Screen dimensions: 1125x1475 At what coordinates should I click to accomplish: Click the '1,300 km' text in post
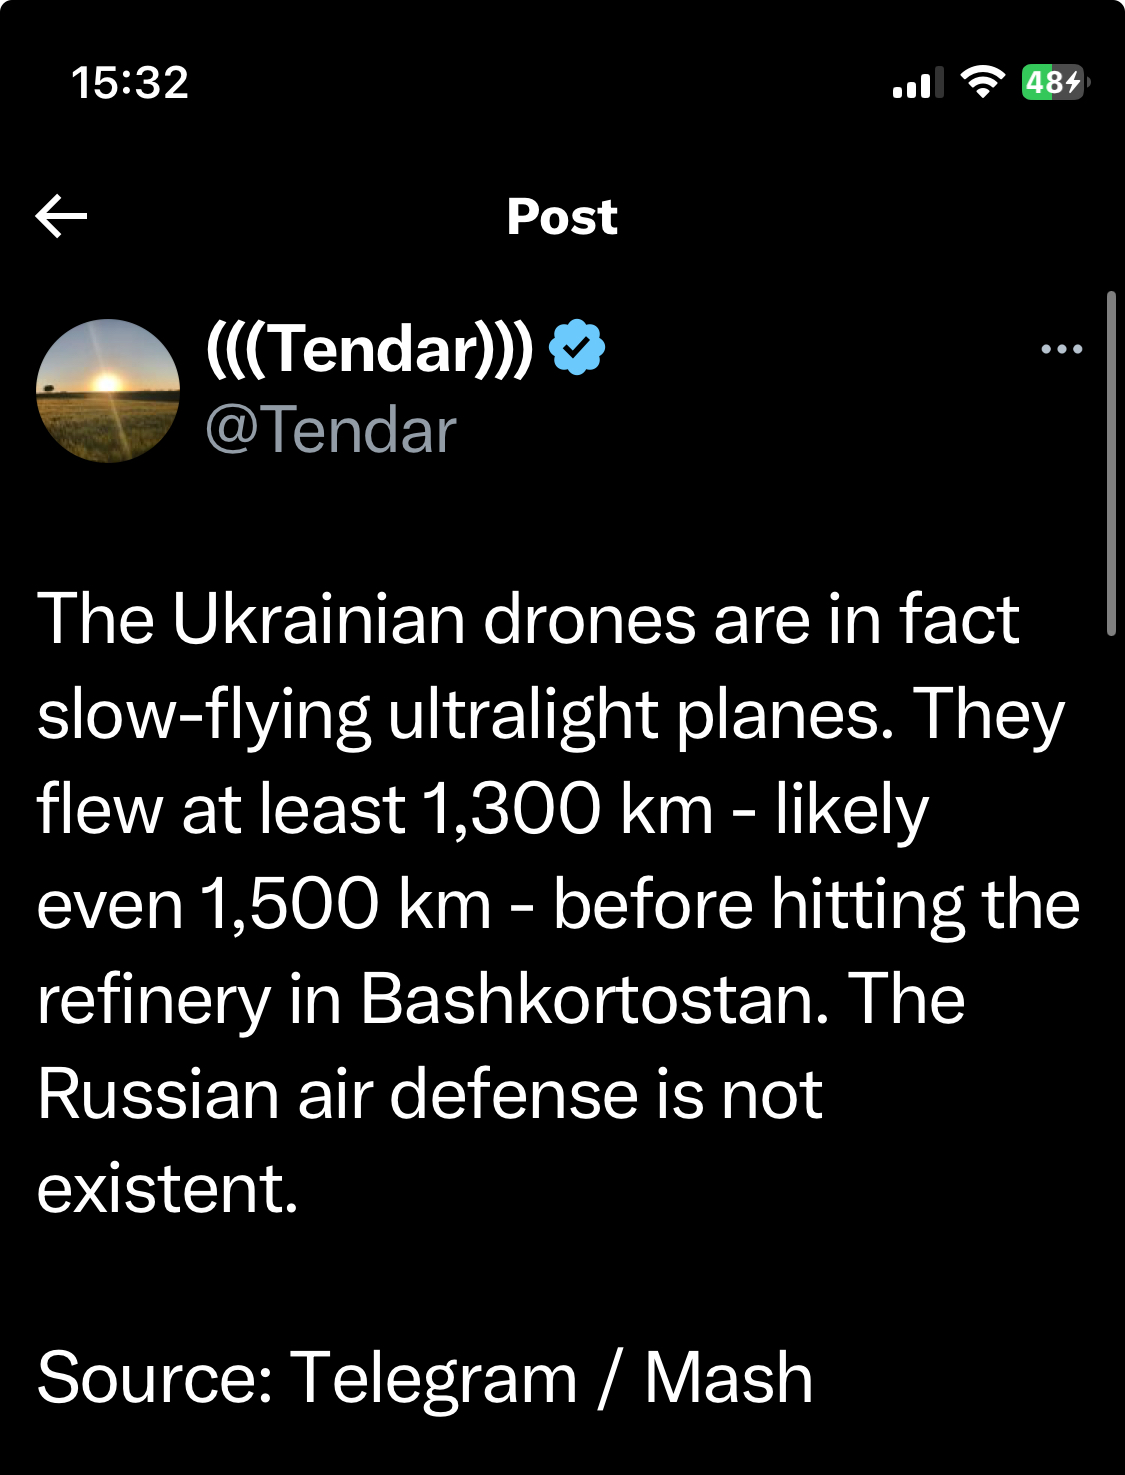tap(567, 809)
